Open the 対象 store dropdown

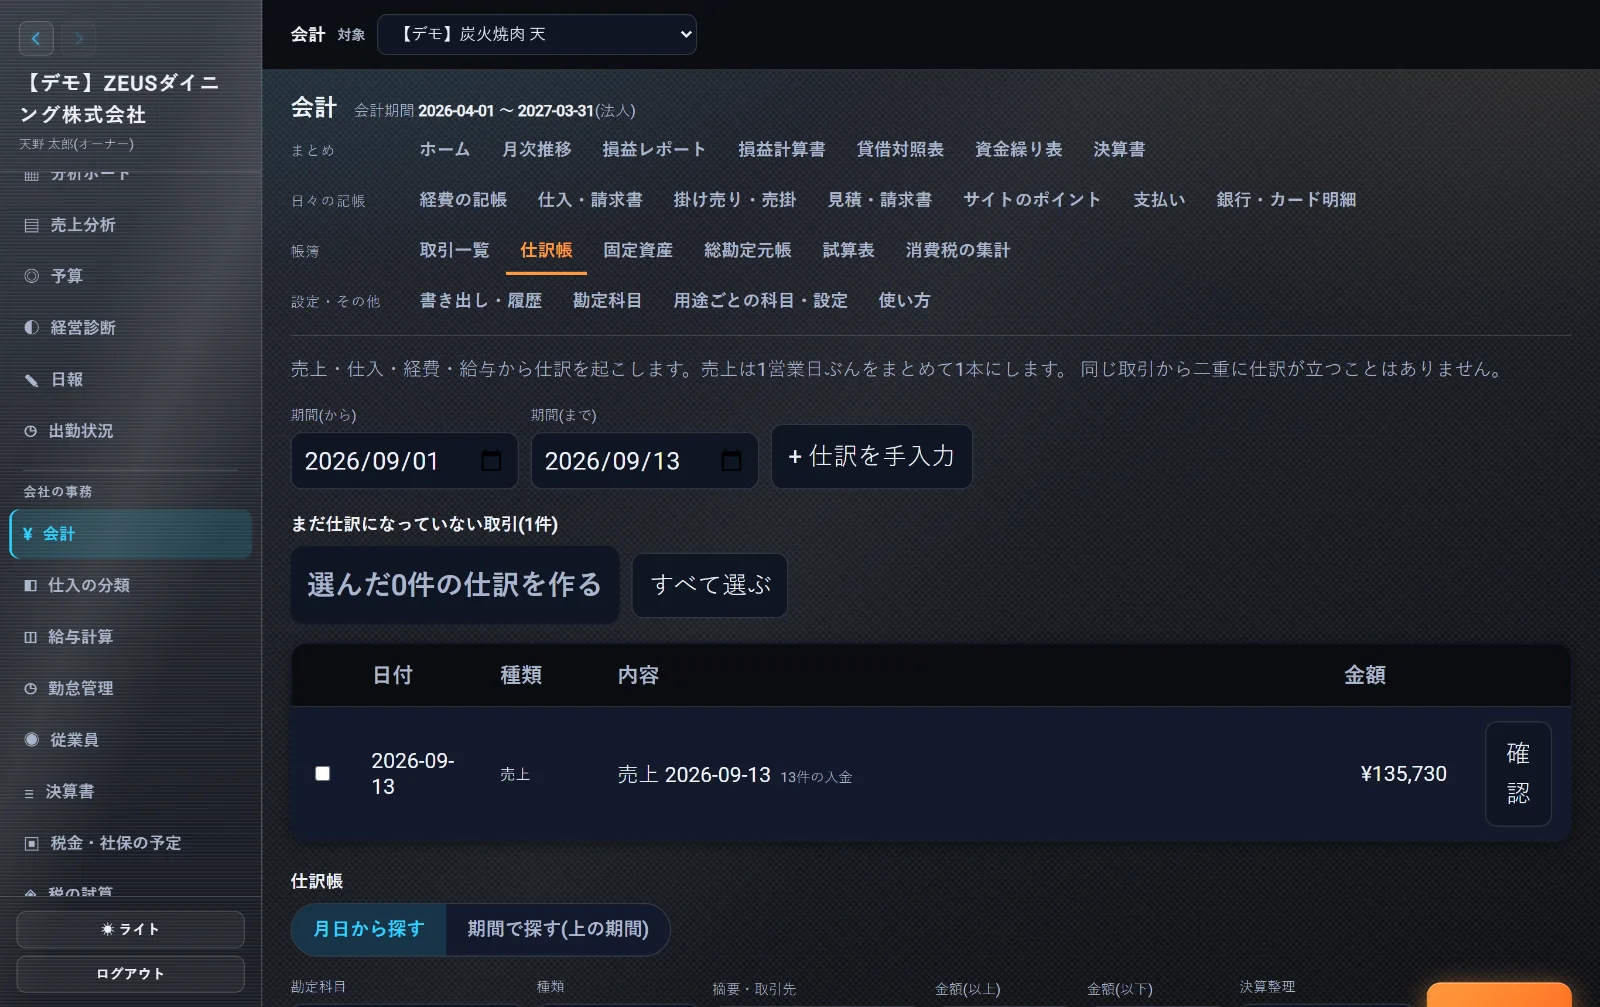click(x=537, y=34)
